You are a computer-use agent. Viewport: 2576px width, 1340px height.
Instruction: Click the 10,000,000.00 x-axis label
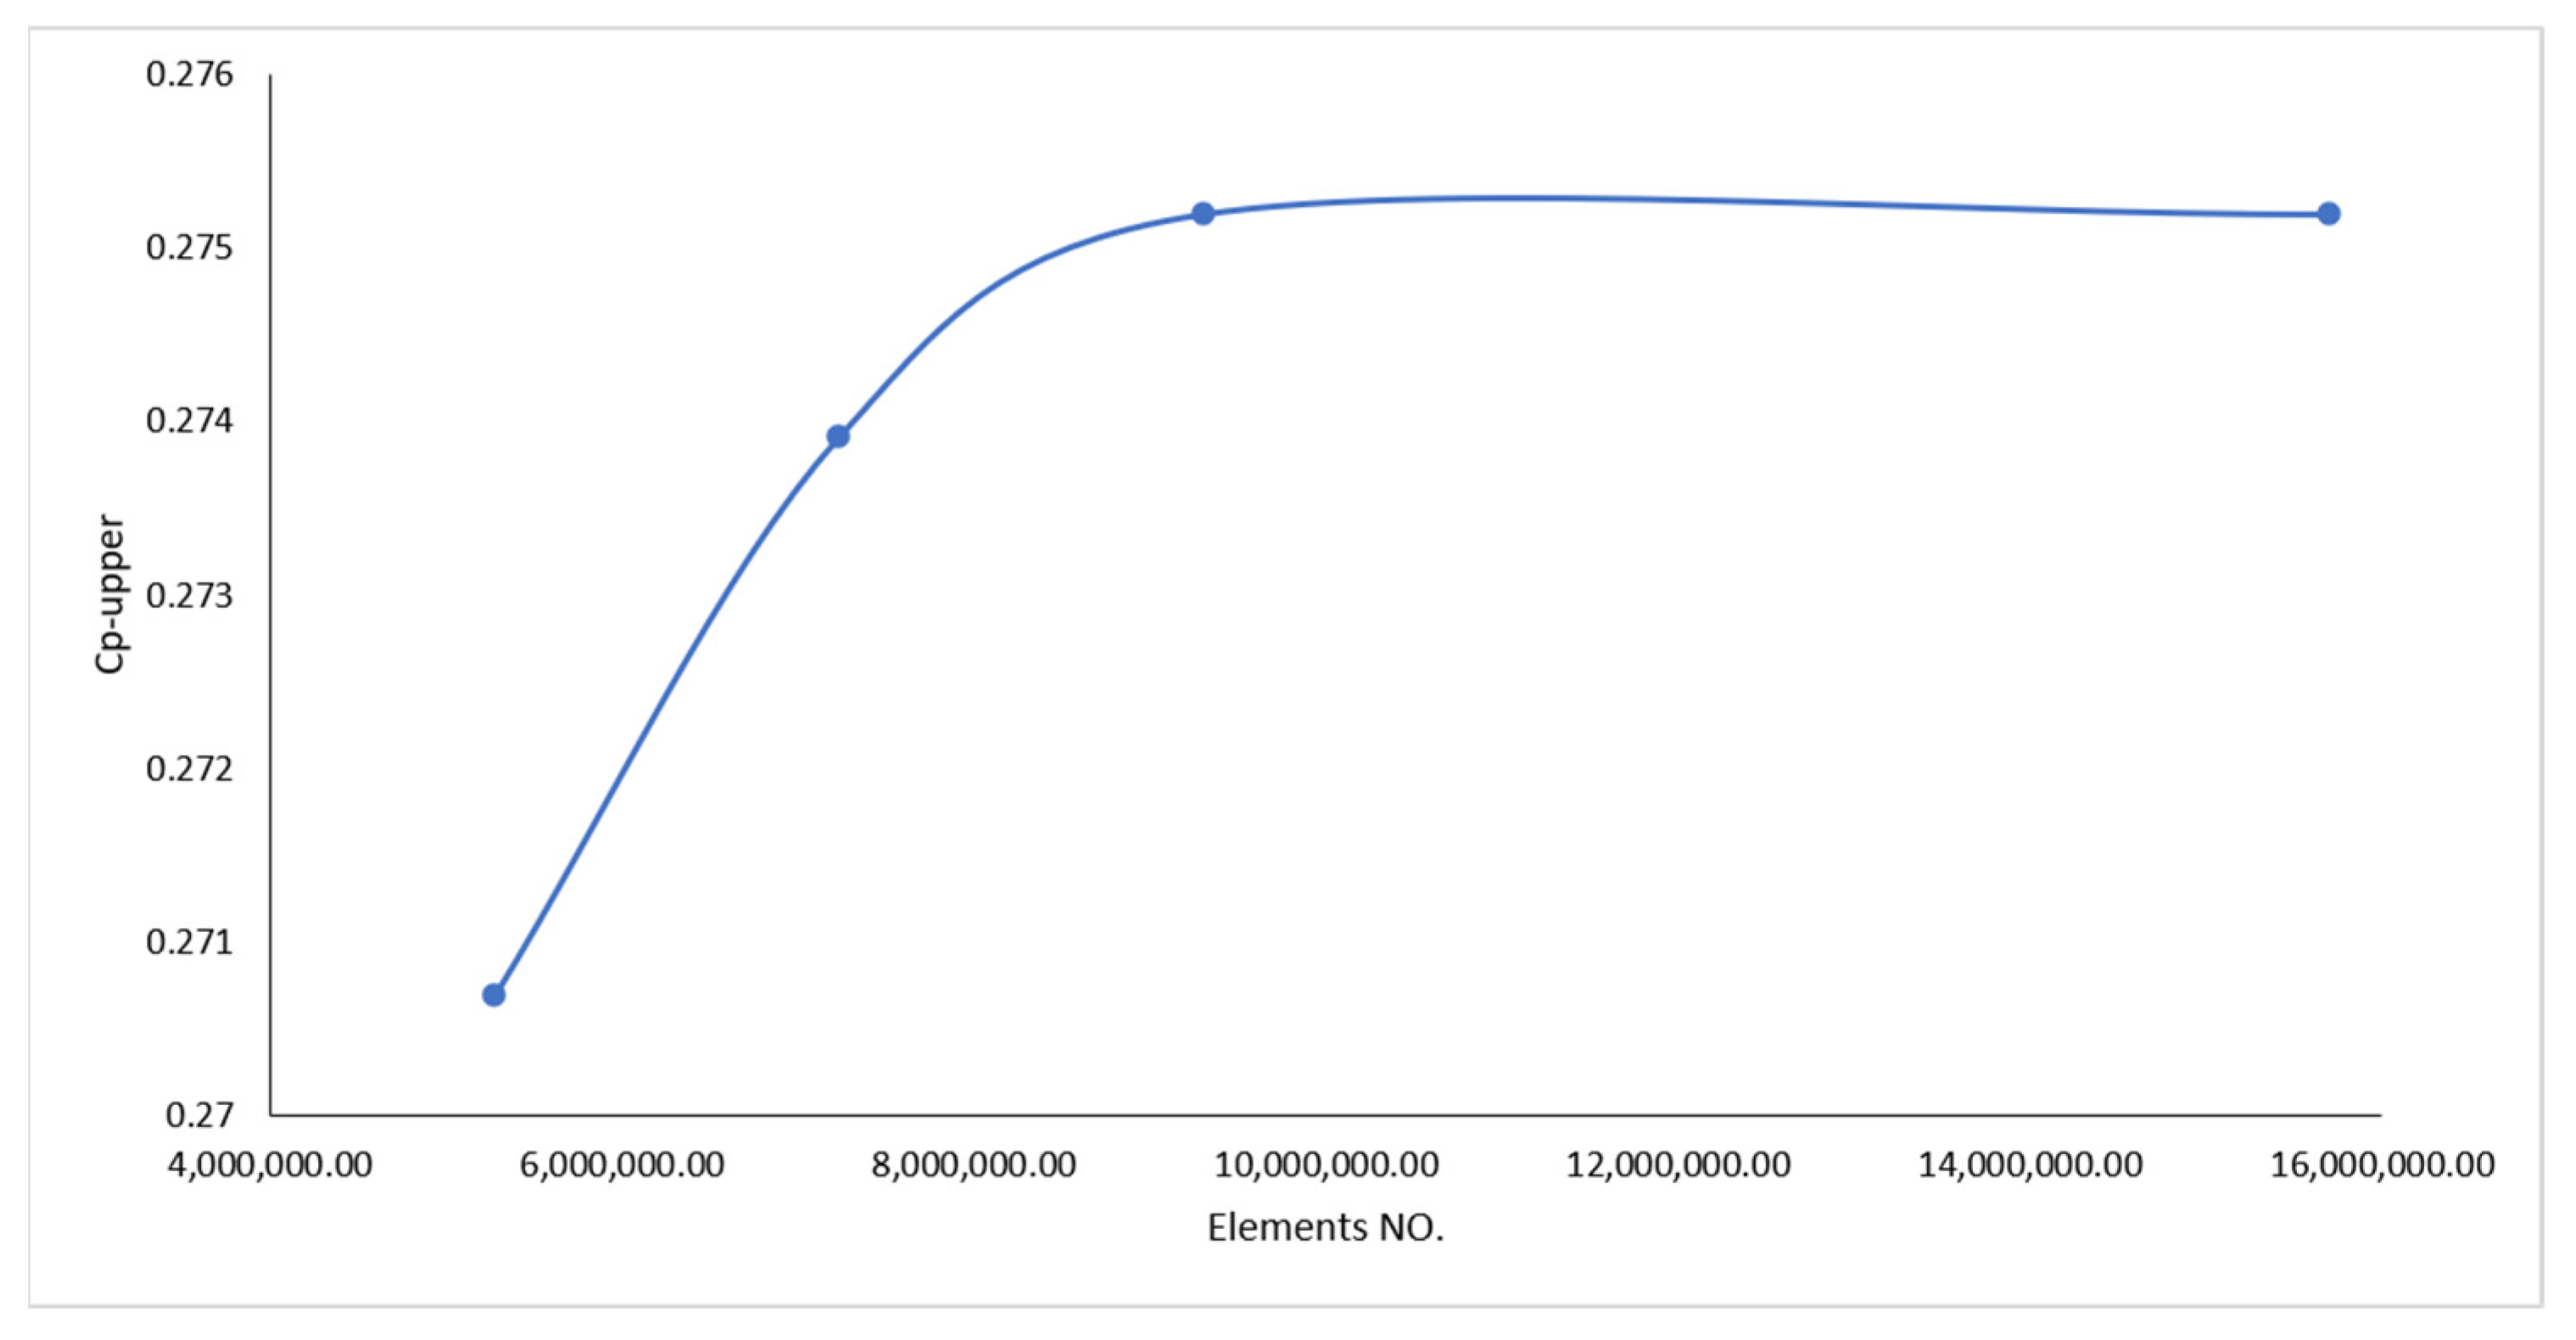click(x=1326, y=1164)
